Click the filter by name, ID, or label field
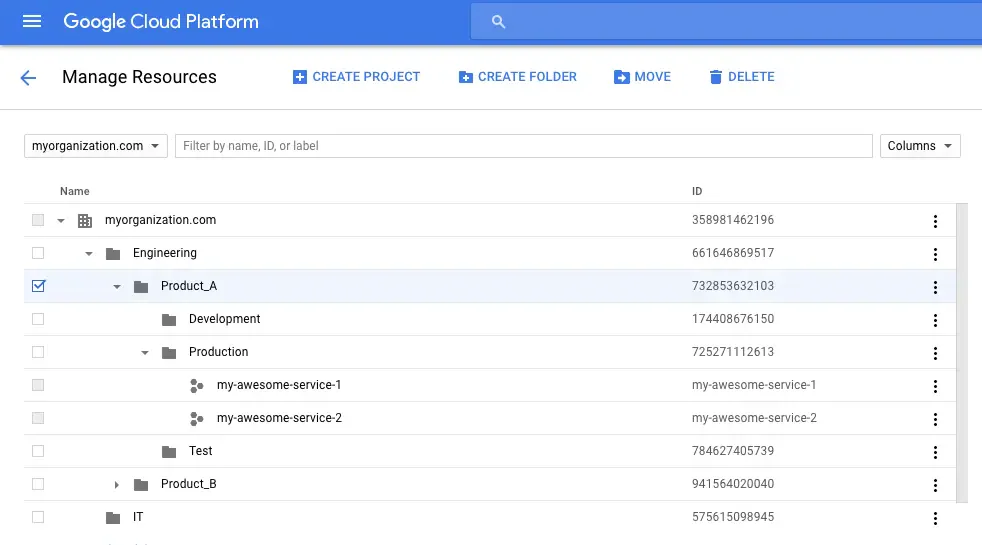 [524, 146]
